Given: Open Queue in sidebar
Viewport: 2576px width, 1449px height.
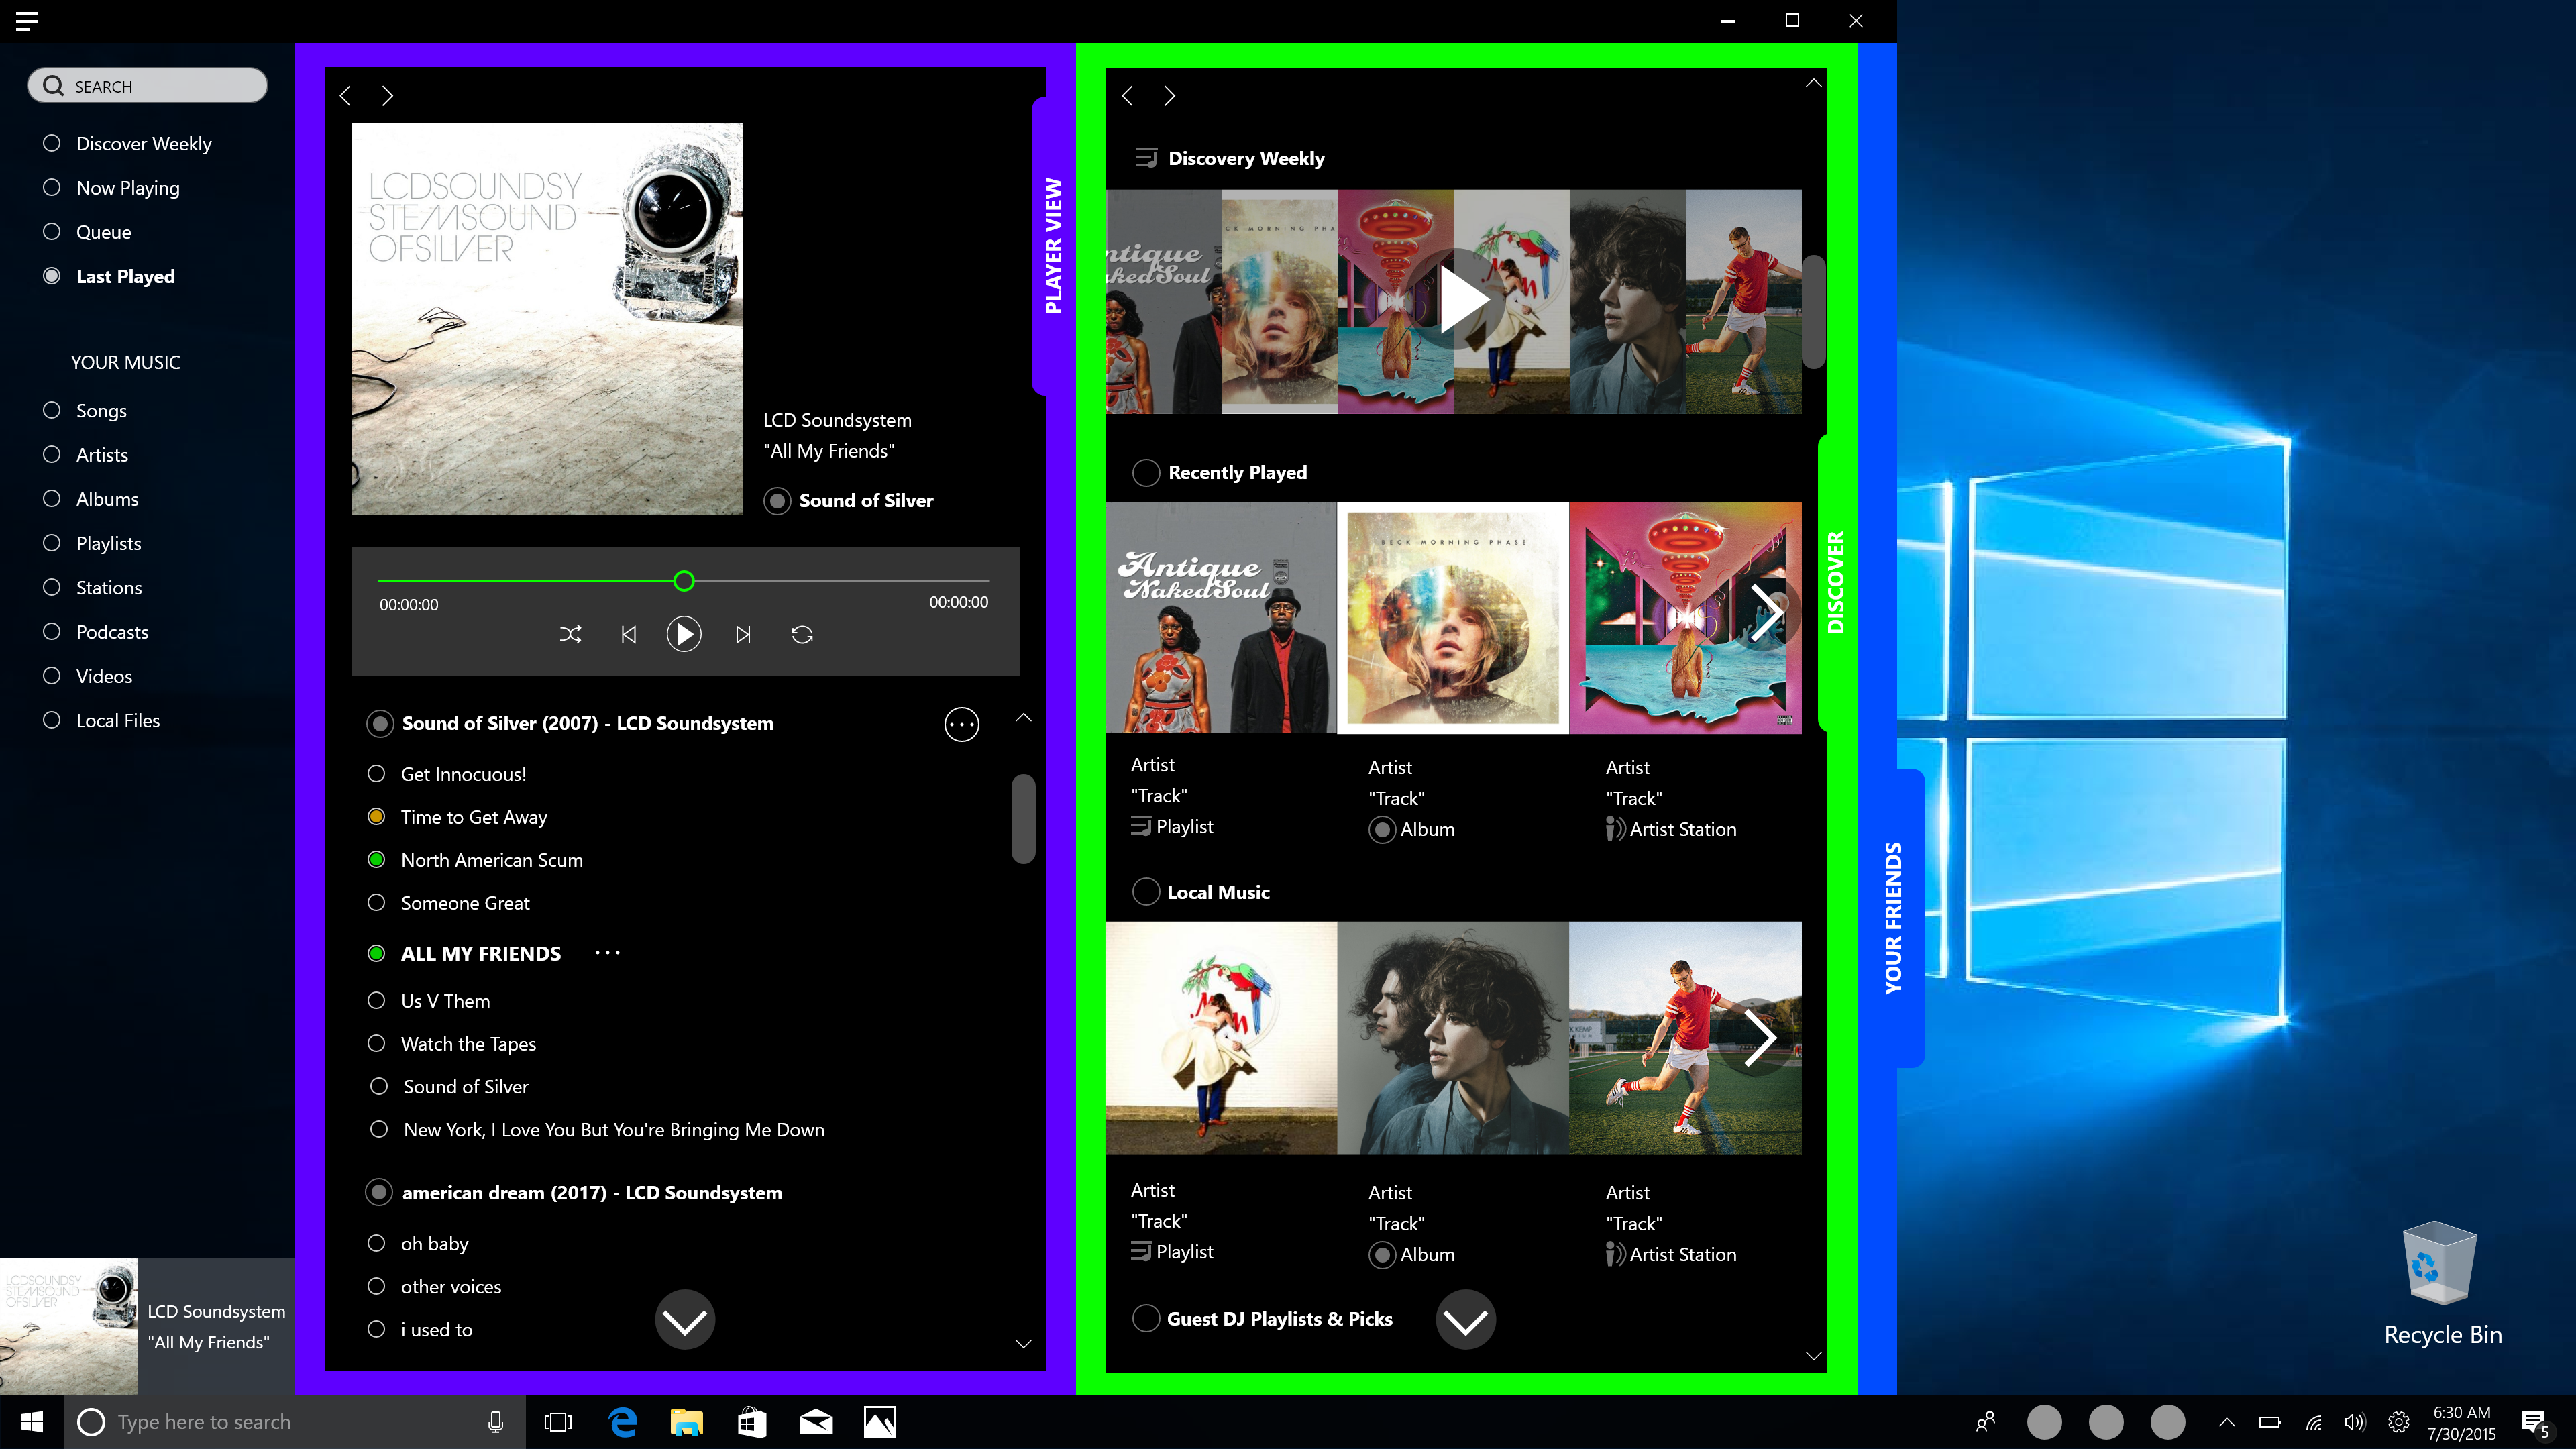Looking at the screenshot, I should coord(88,232).
